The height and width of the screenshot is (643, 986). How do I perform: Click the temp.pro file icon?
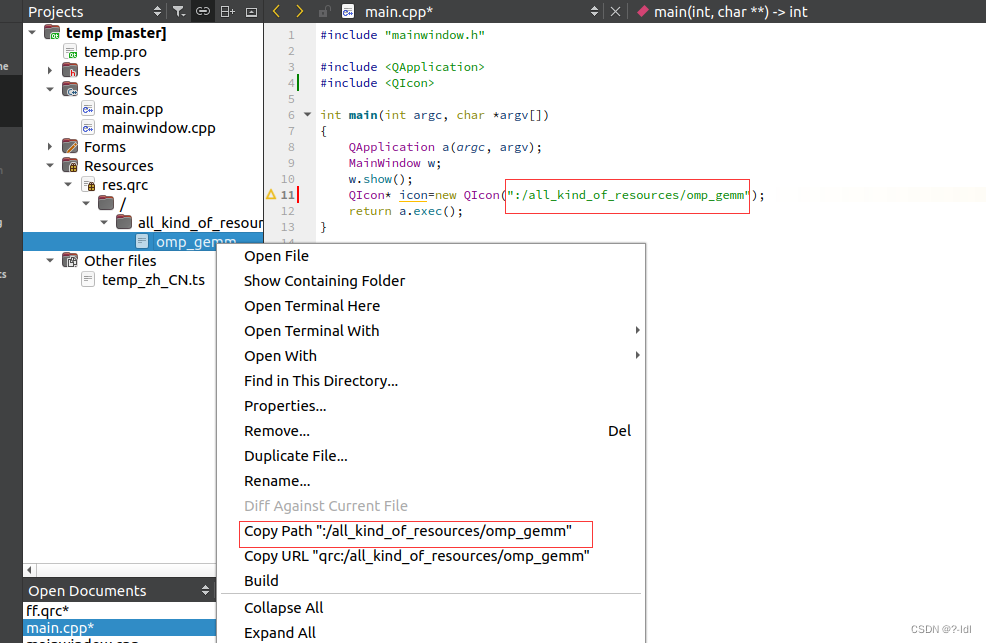[x=70, y=52]
